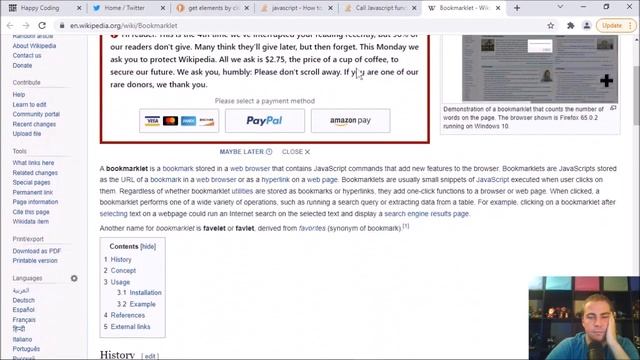This screenshot has height=360, width=640.
Task: Open the selecting article link
Action: pyautogui.click(x=113, y=213)
